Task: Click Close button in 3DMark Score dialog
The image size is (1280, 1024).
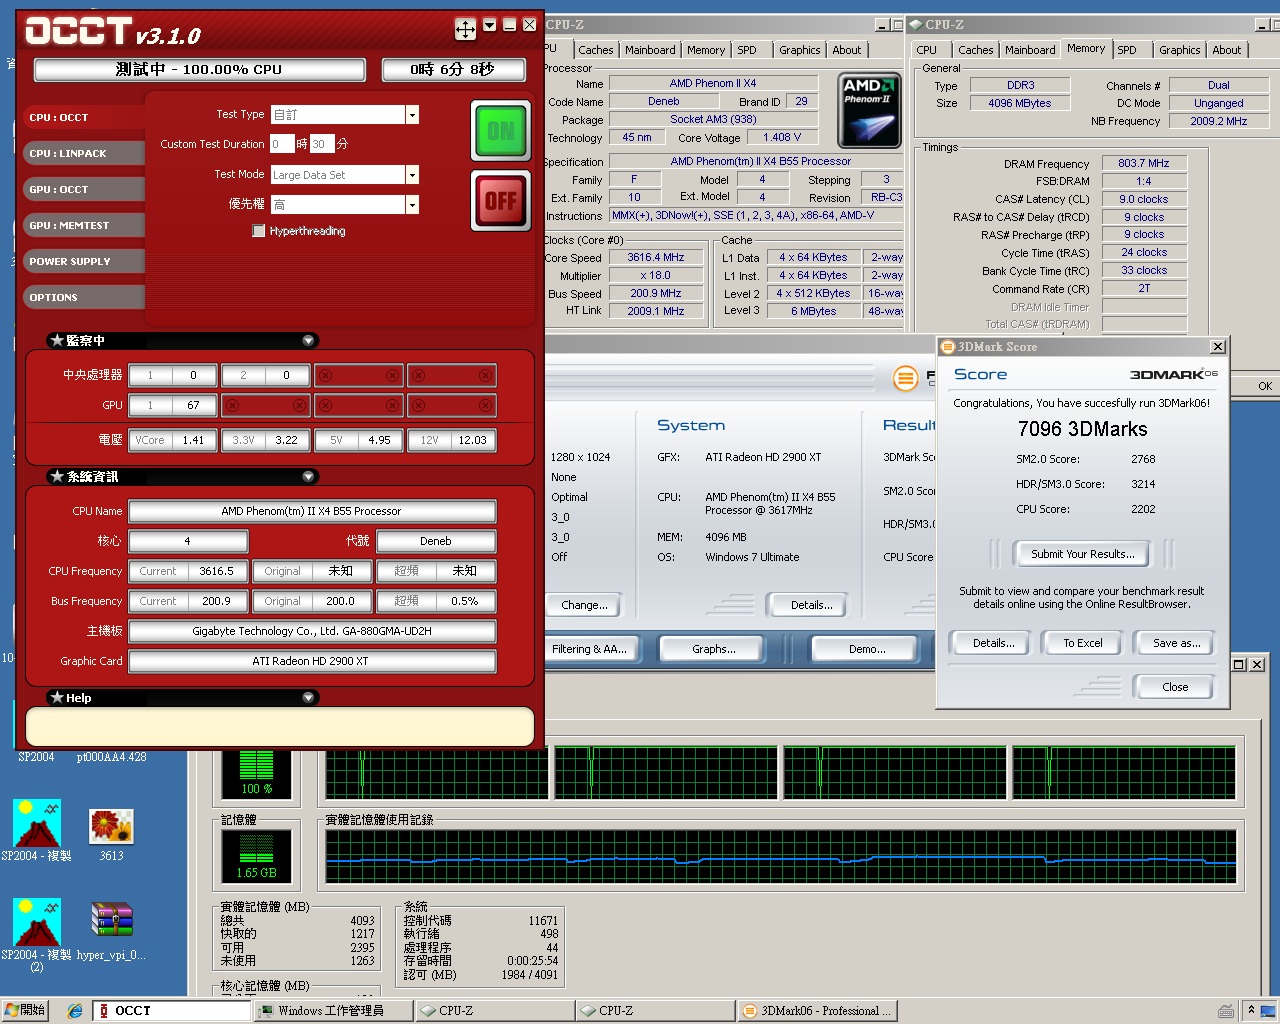Action: click(x=1175, y=687)
